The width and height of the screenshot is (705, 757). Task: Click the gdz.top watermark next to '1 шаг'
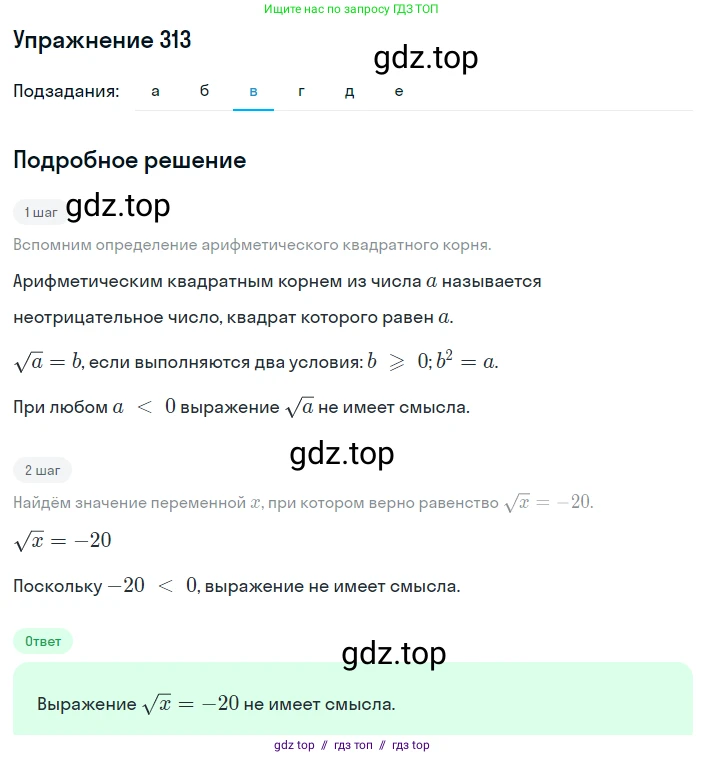tap(118, 205)
